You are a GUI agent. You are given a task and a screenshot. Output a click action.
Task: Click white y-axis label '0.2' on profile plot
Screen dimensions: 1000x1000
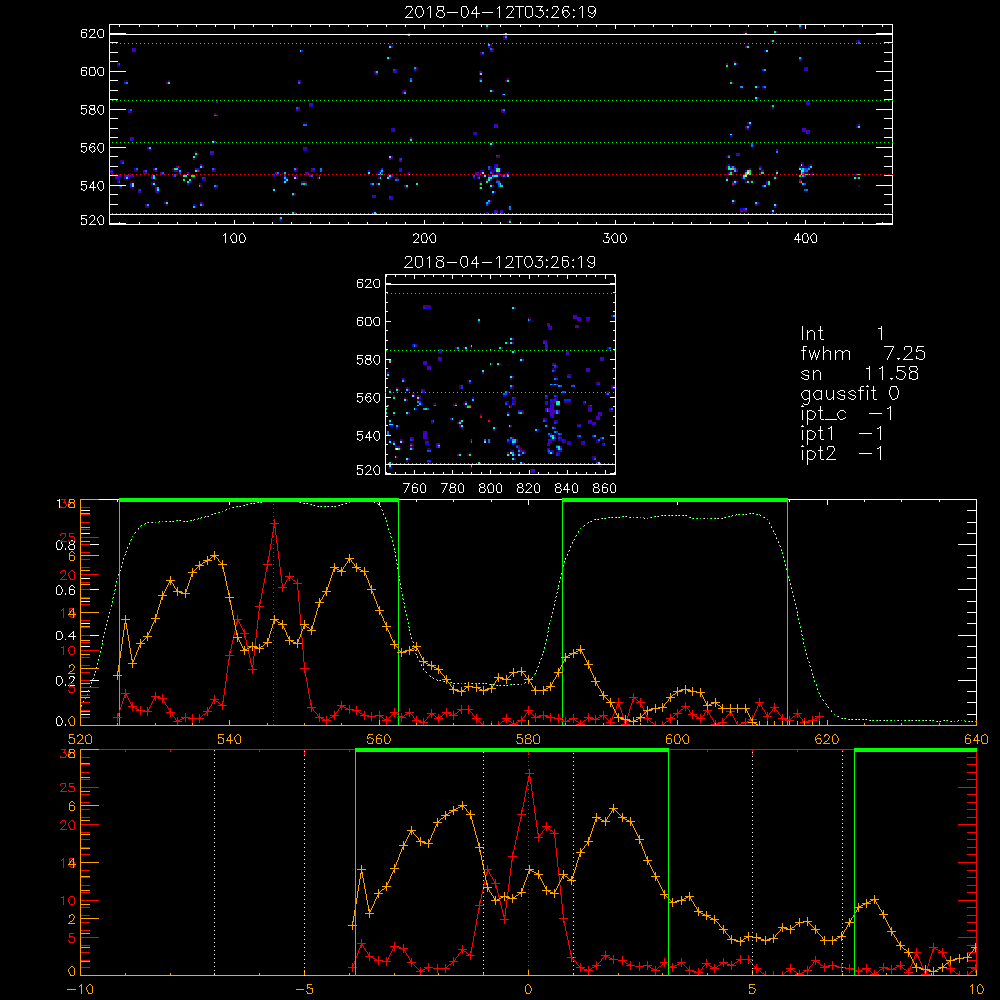tap(66, 681)
